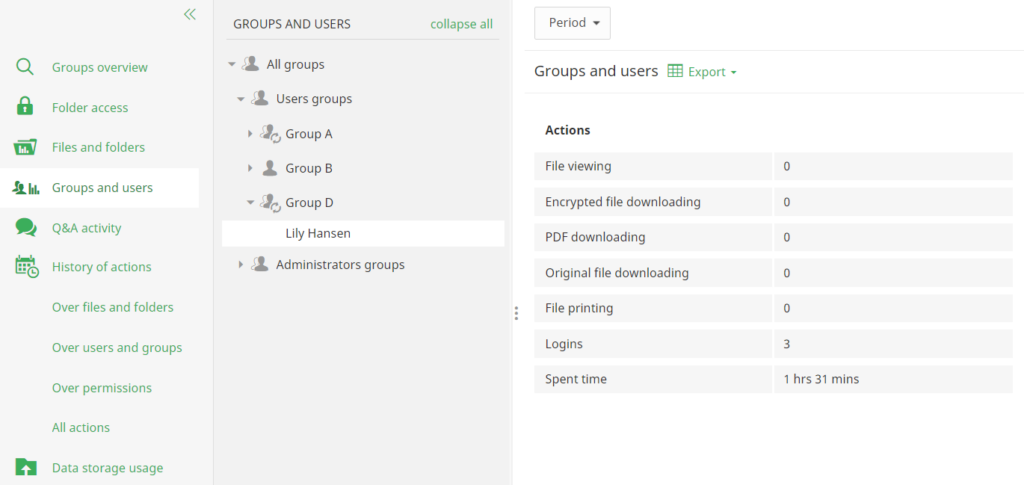
Task: Open Over files and folders history
Action: tap(113, 307)
